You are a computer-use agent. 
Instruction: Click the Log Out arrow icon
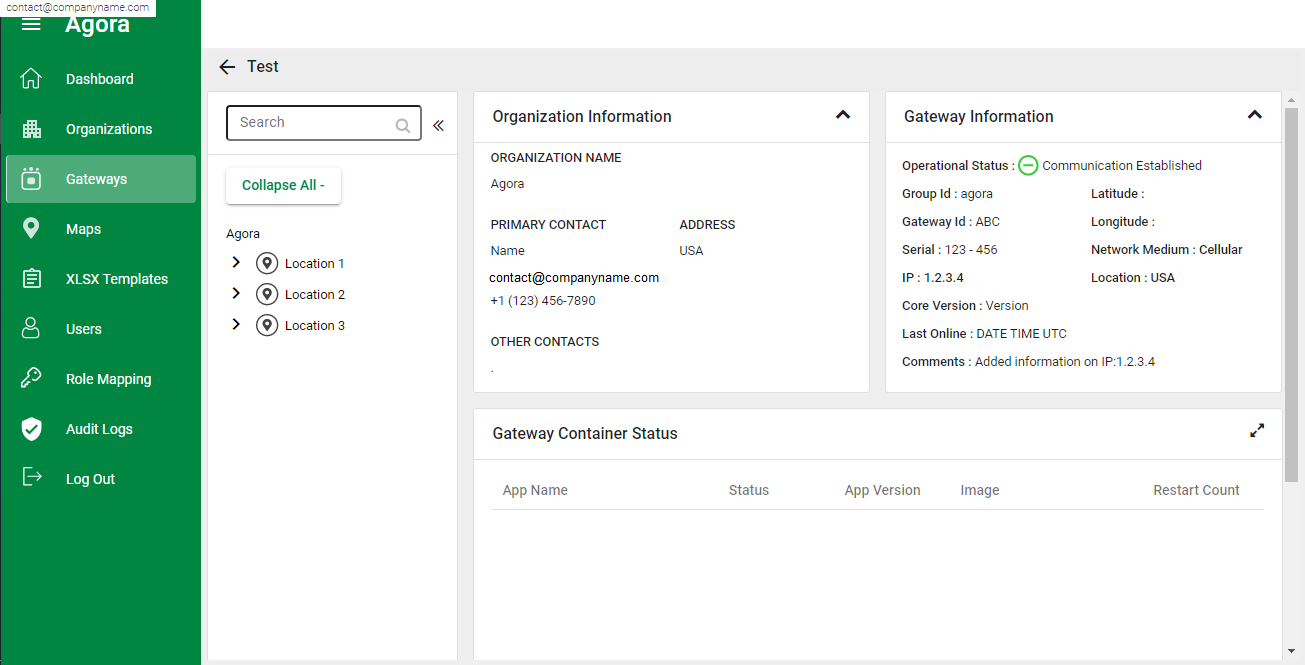32,477
